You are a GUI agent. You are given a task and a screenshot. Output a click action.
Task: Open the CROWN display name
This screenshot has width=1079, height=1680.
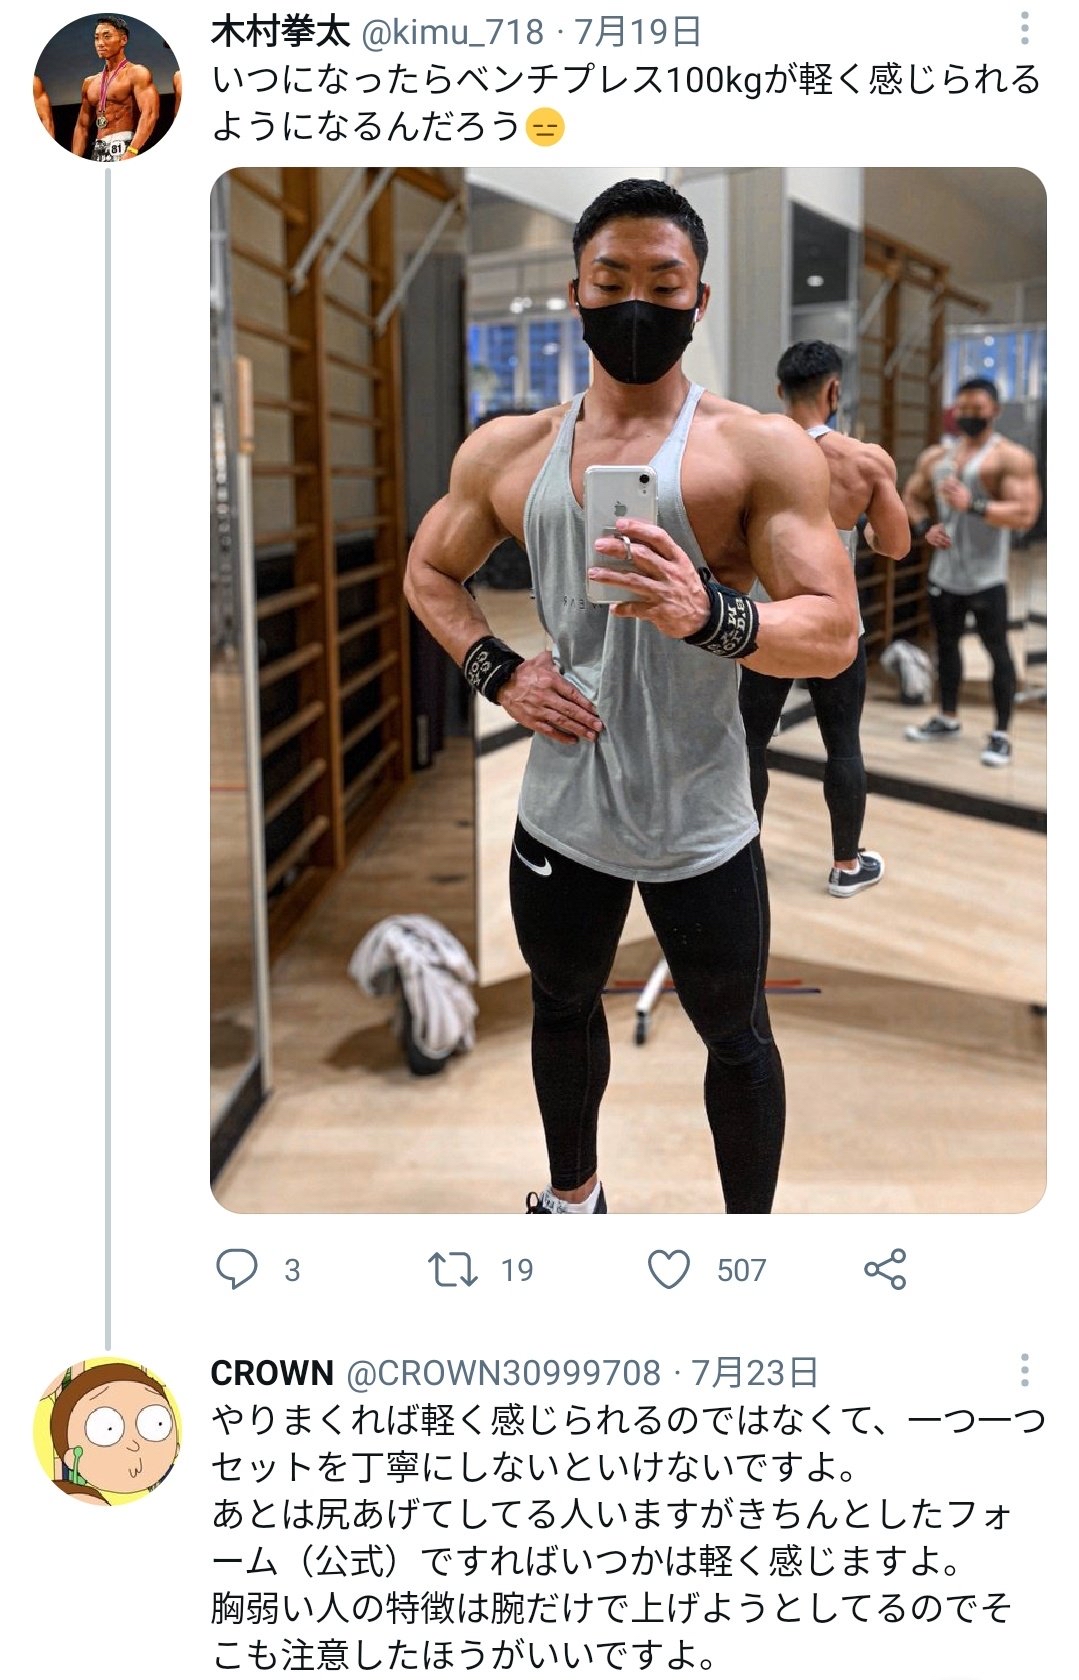tap(272, 1373)
